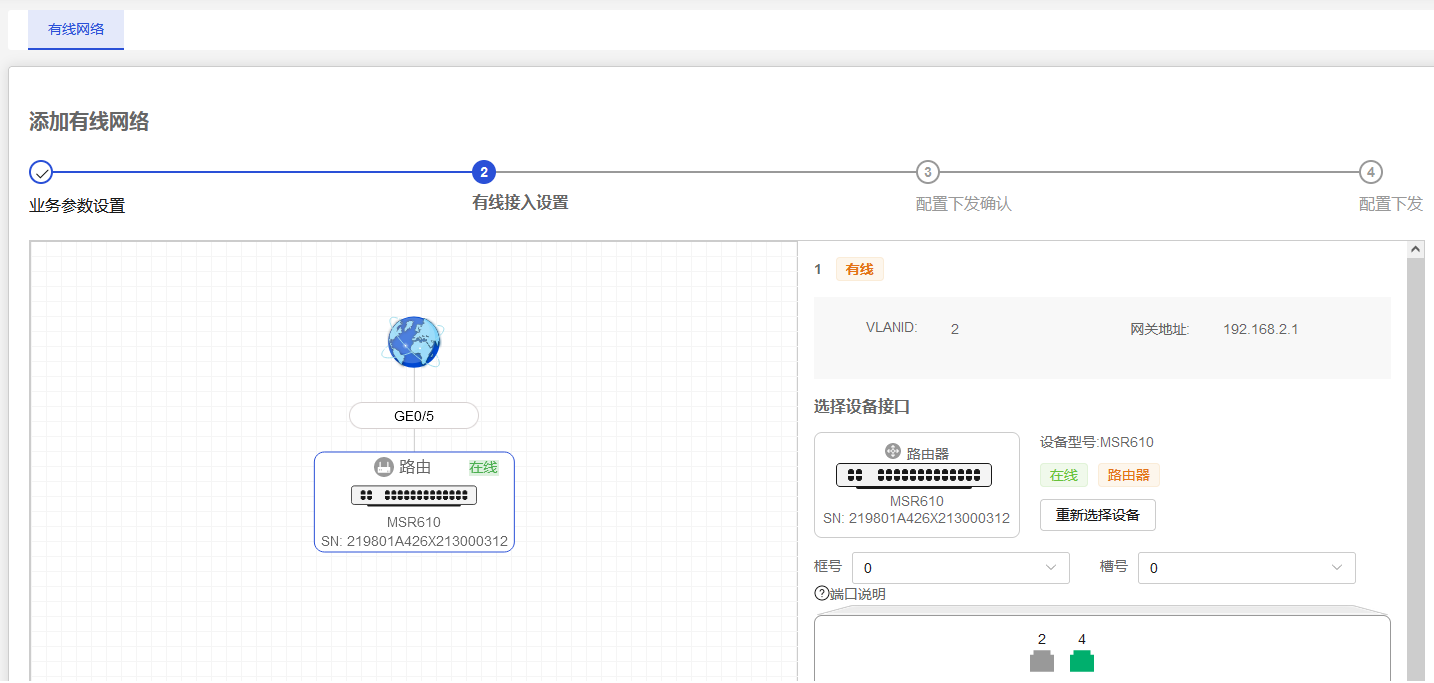Click the 端口说明 help question icon
This screenshot has width=1434, height=683.
click(x=822, y=594)
